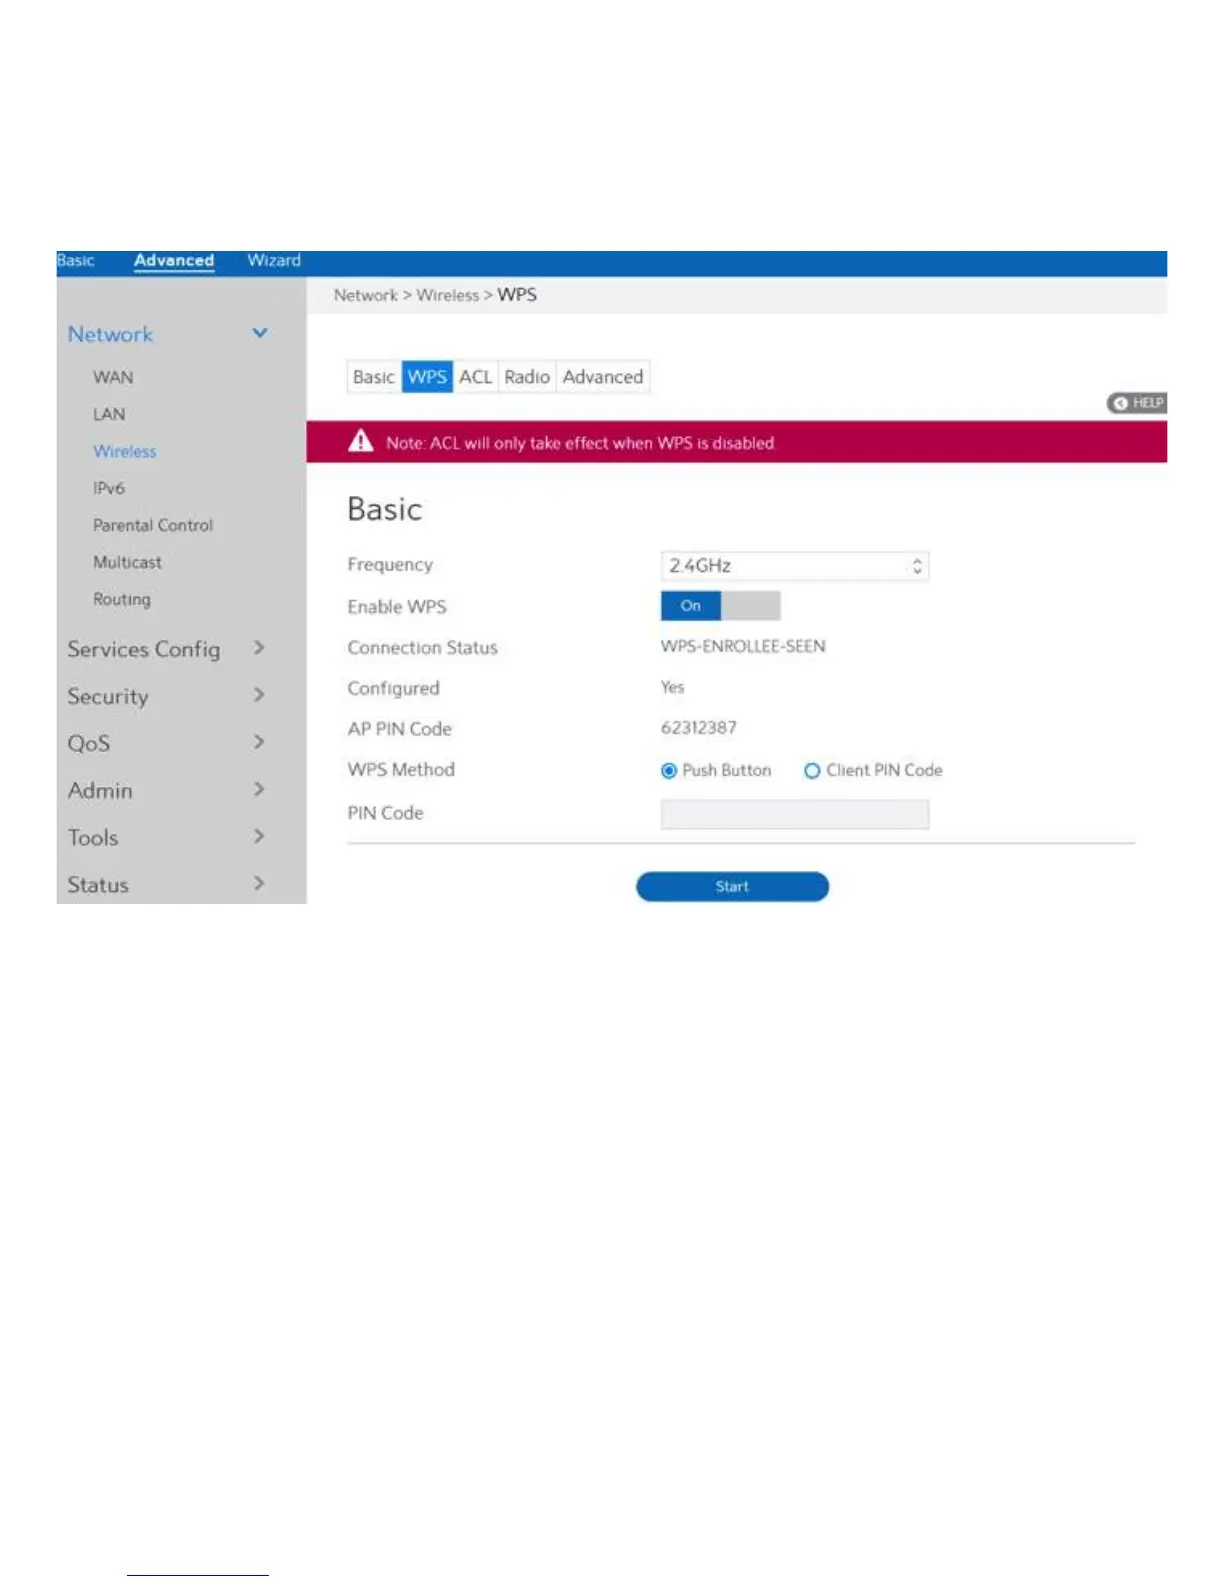
Task: Open the Frequency 2.4GHz dropdown
Action: (x=795, y=566)
